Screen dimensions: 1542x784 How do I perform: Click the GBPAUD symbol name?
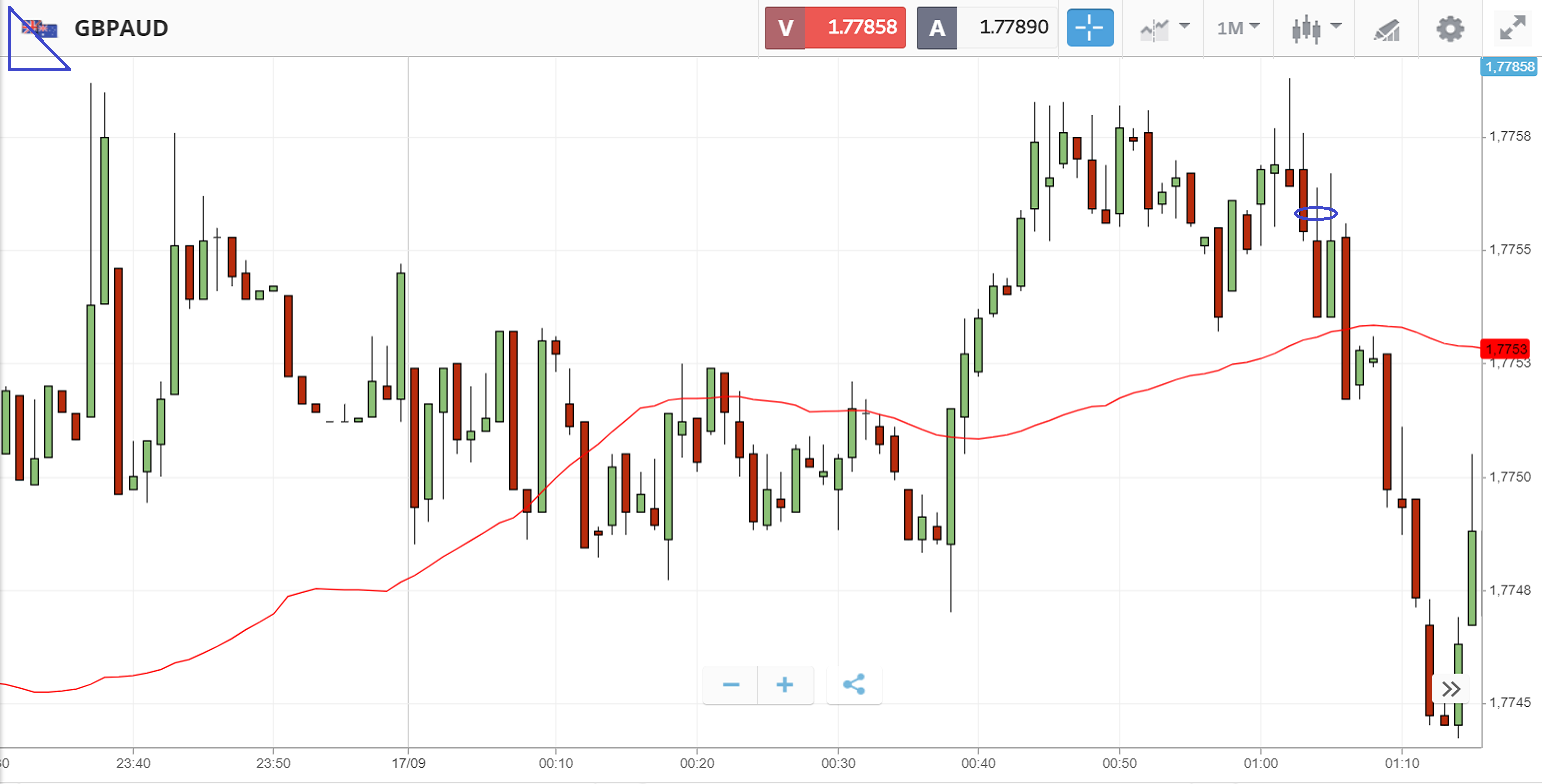point(121,28)
